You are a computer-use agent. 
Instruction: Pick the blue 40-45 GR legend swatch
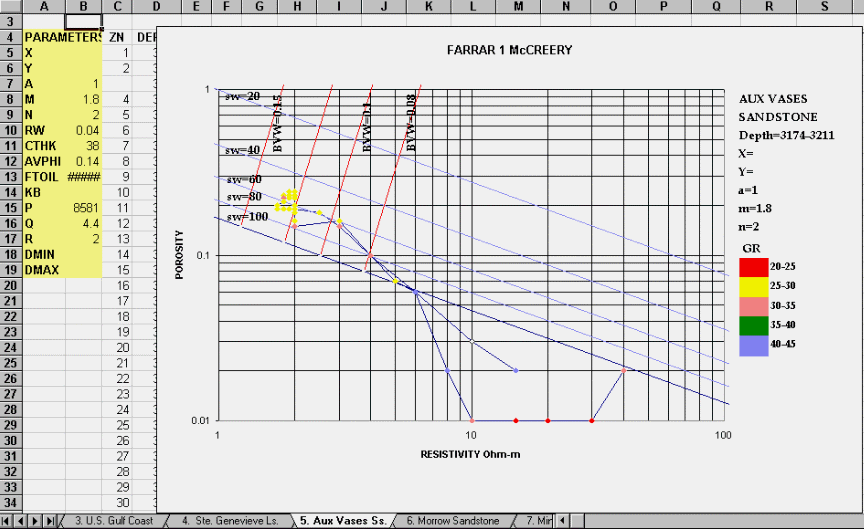pyautogui.click(x=753, y=345)
